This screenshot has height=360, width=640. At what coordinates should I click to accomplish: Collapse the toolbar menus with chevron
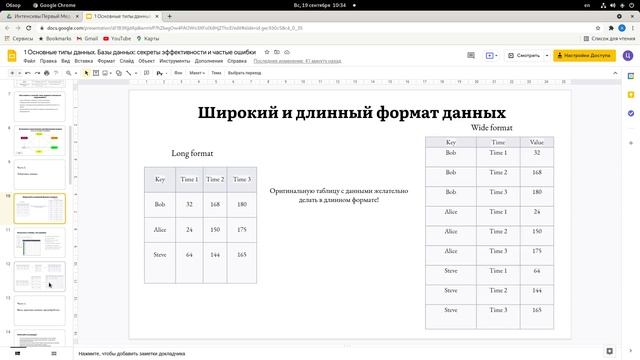tap(615, 73)
